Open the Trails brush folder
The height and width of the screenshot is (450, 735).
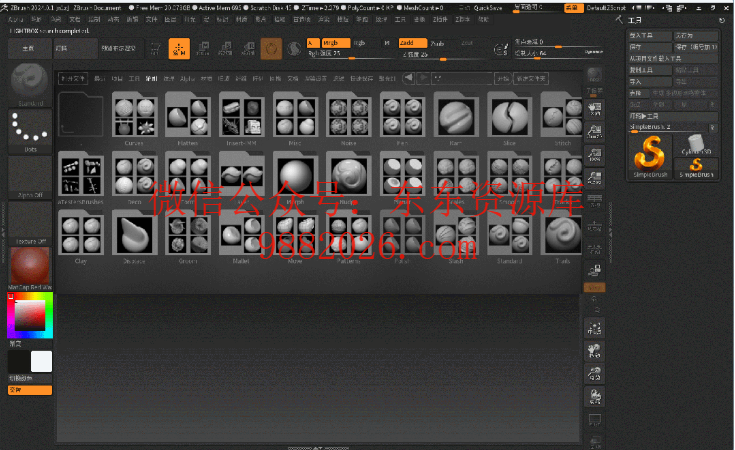click(x=562, y=235)
